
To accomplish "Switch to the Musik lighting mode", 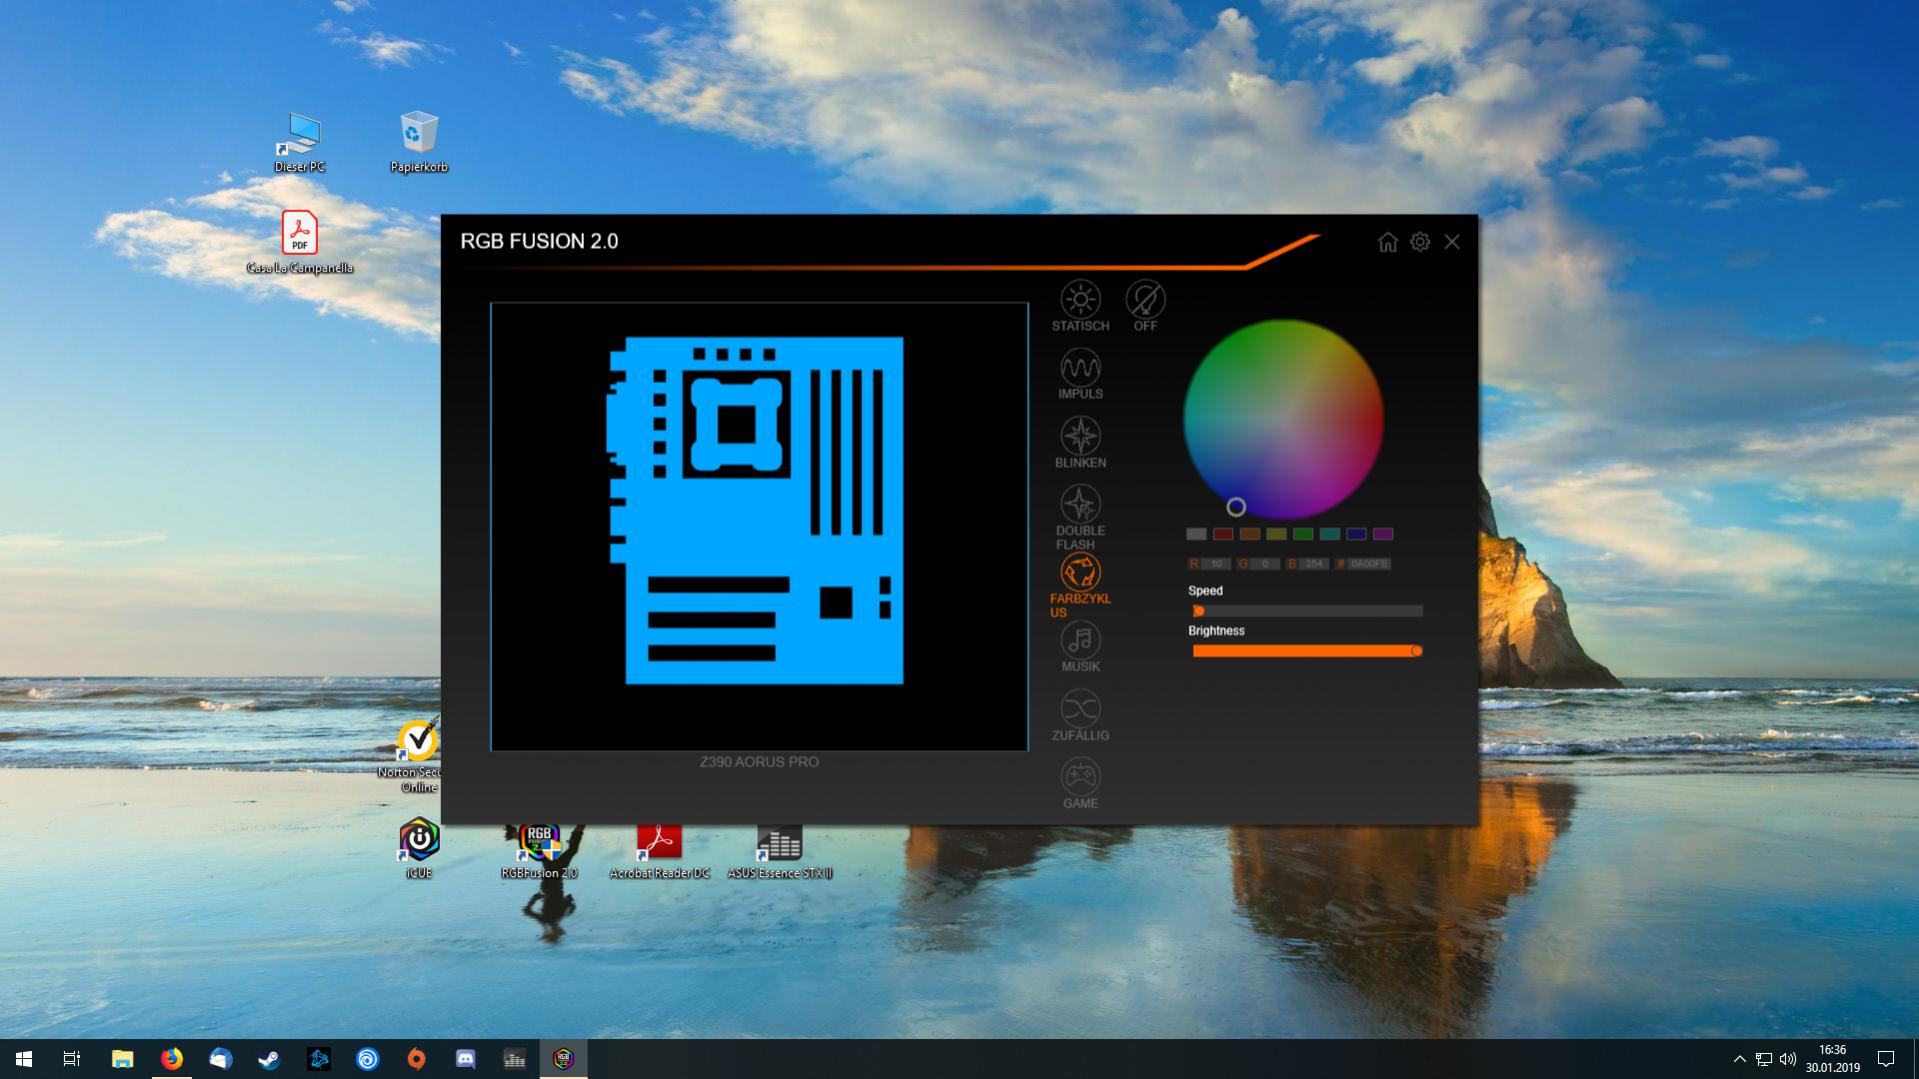I will pos(1080,647).
